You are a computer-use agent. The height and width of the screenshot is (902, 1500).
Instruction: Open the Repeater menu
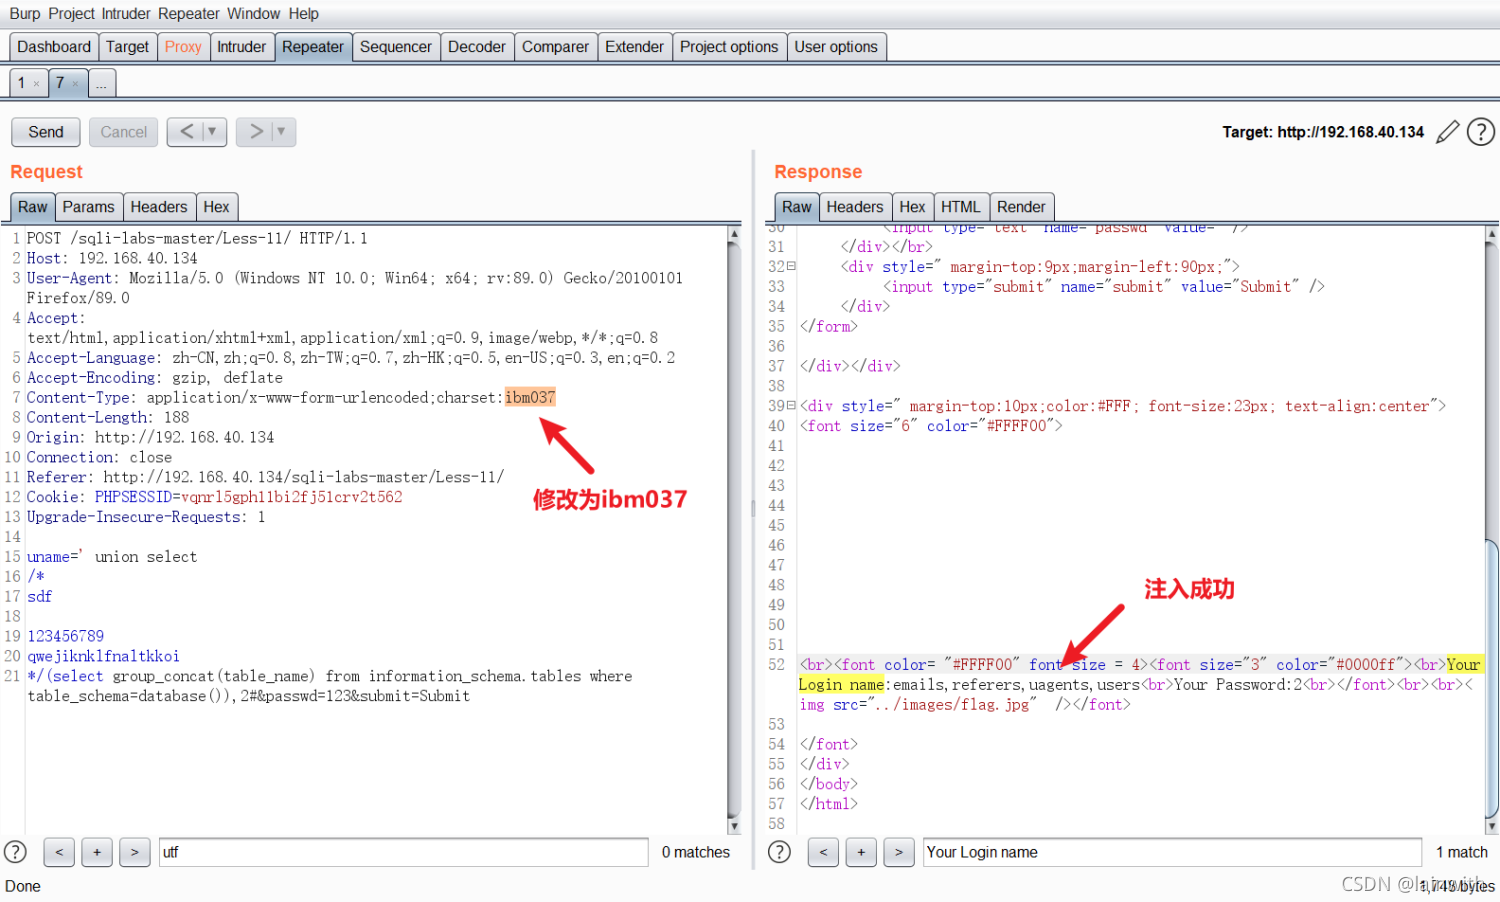[x=189, y=14]
